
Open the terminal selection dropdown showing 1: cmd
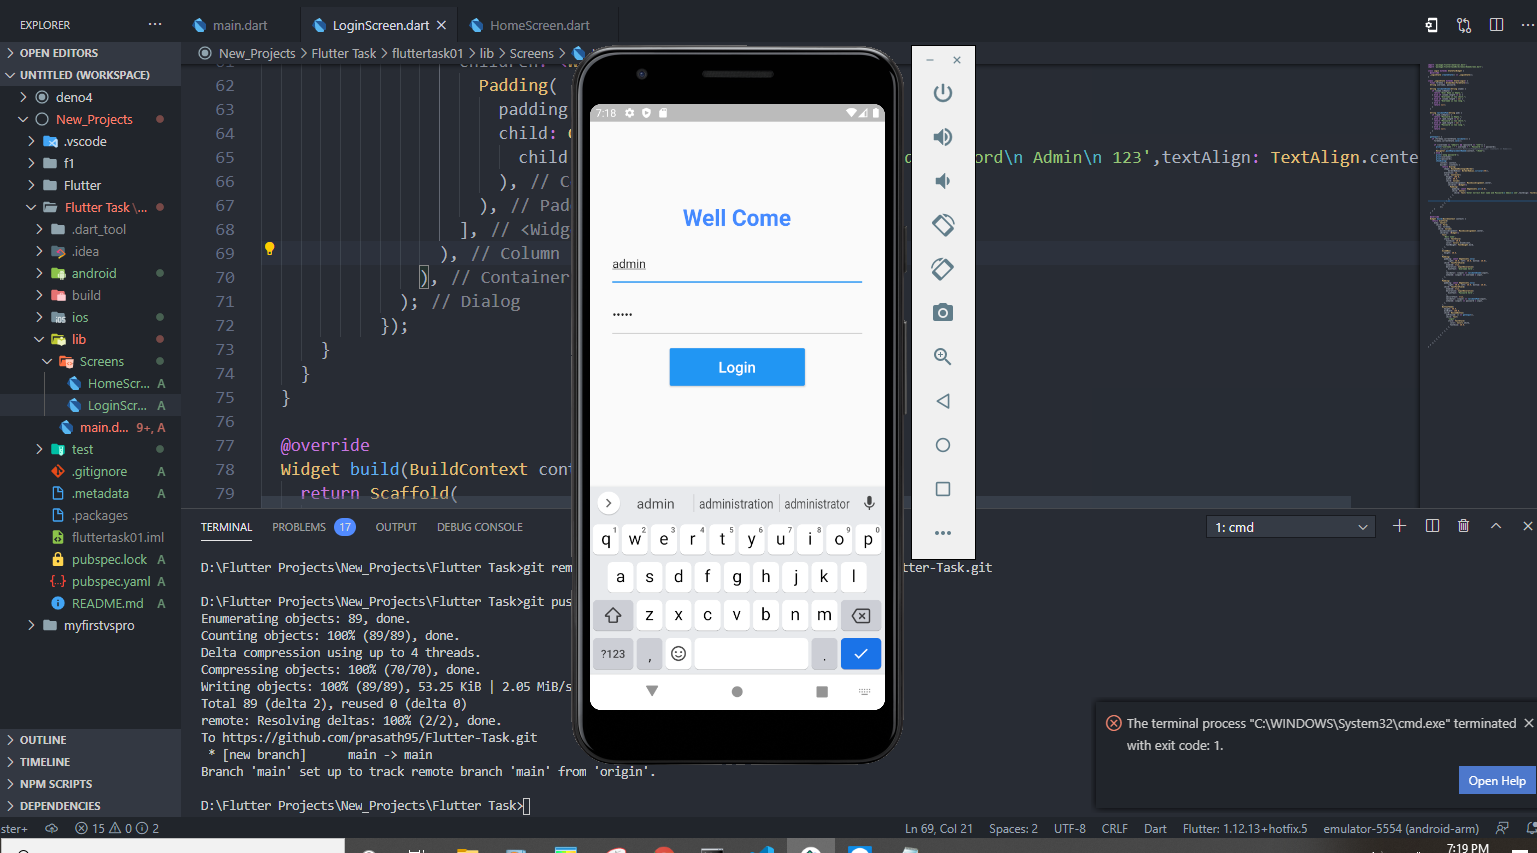1290,525
